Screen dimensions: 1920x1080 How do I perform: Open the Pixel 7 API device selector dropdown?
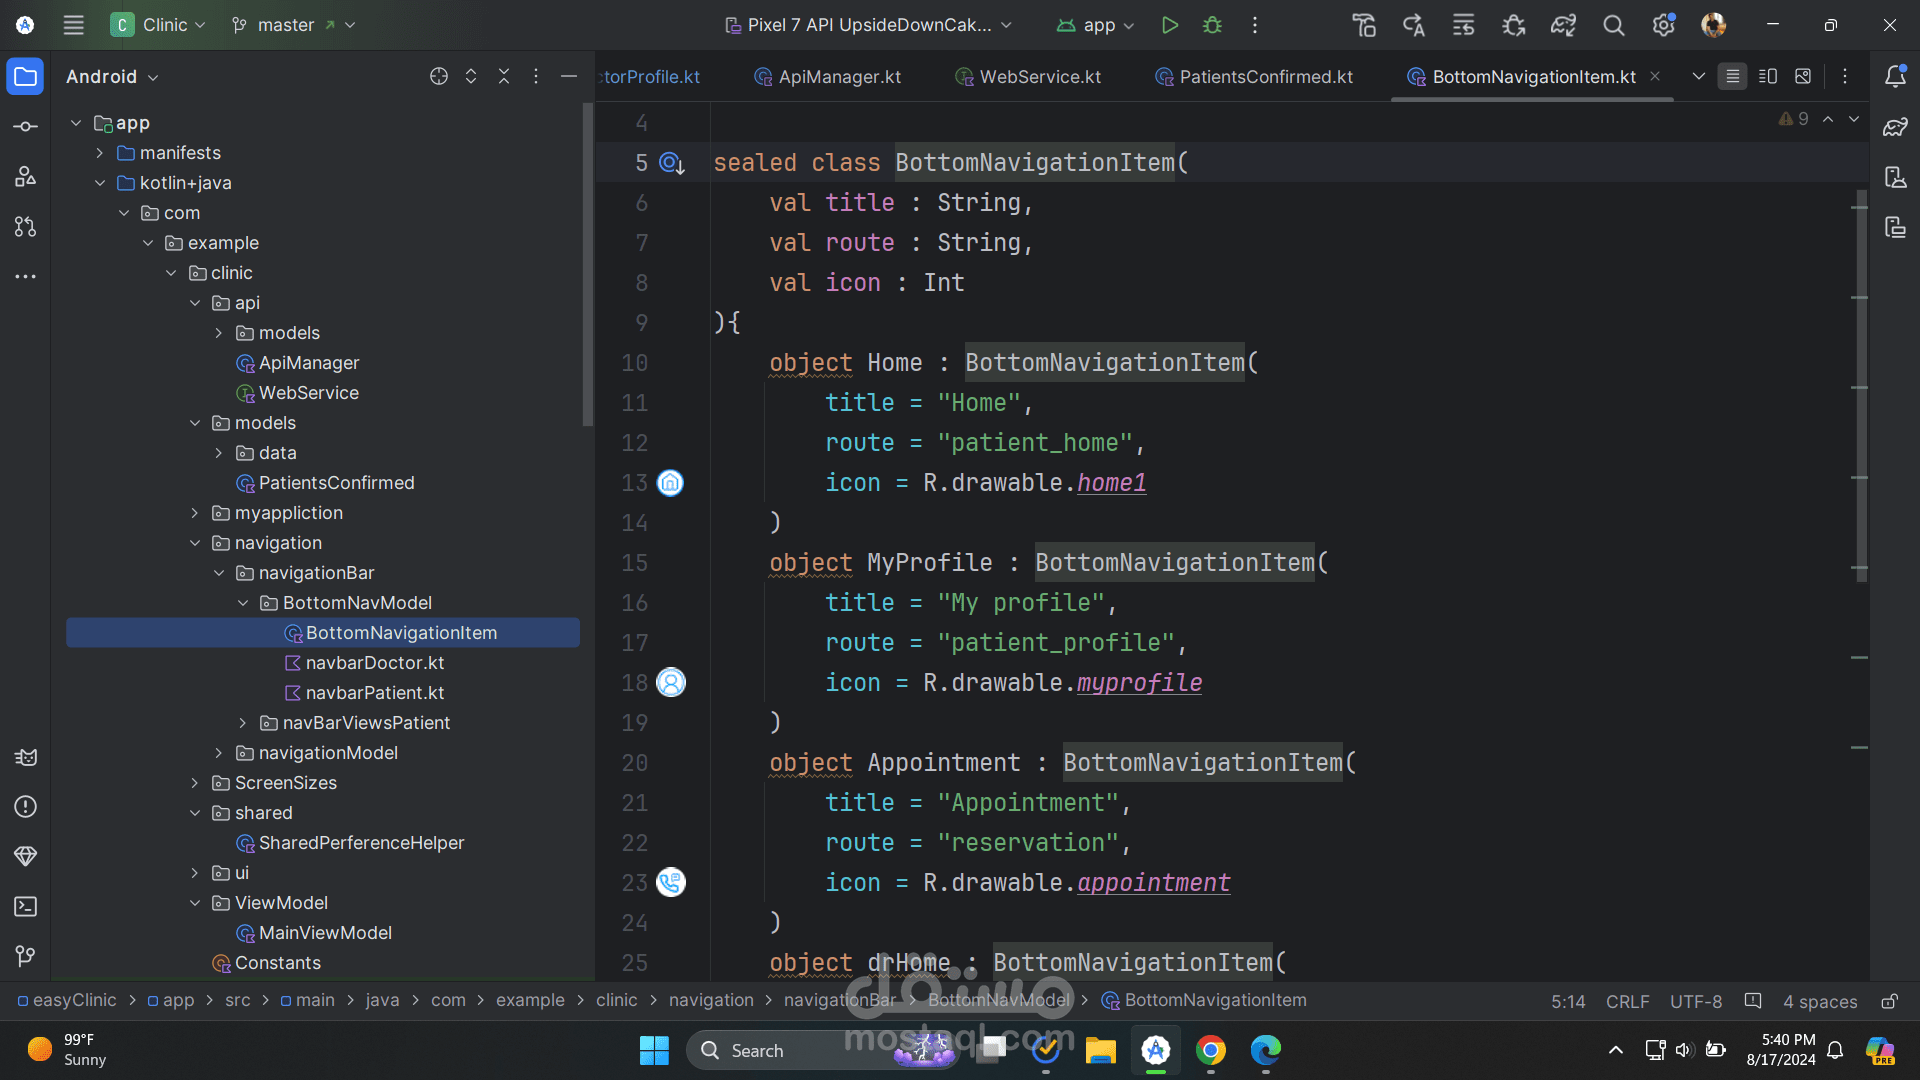[x=868, y=25]
